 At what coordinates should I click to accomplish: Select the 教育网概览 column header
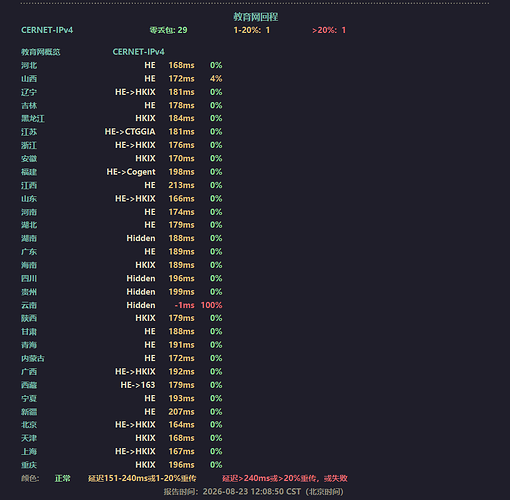coord(41,52)
